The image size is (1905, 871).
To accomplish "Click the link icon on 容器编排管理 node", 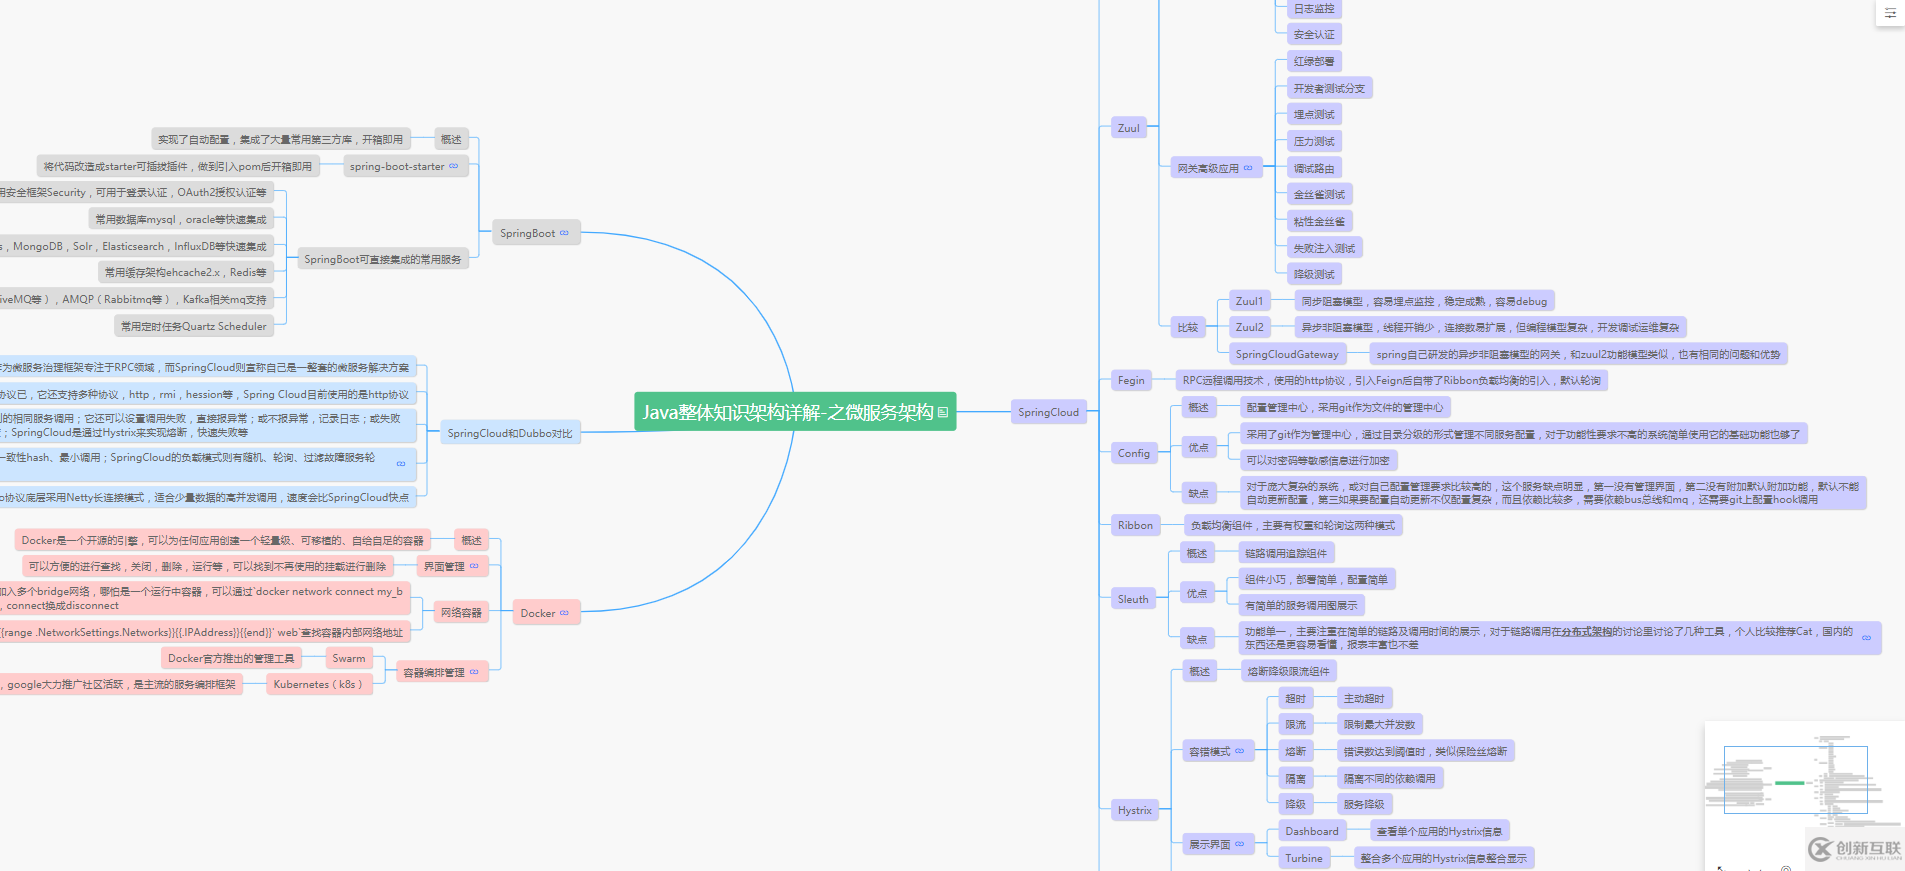I will coord(474,672).
